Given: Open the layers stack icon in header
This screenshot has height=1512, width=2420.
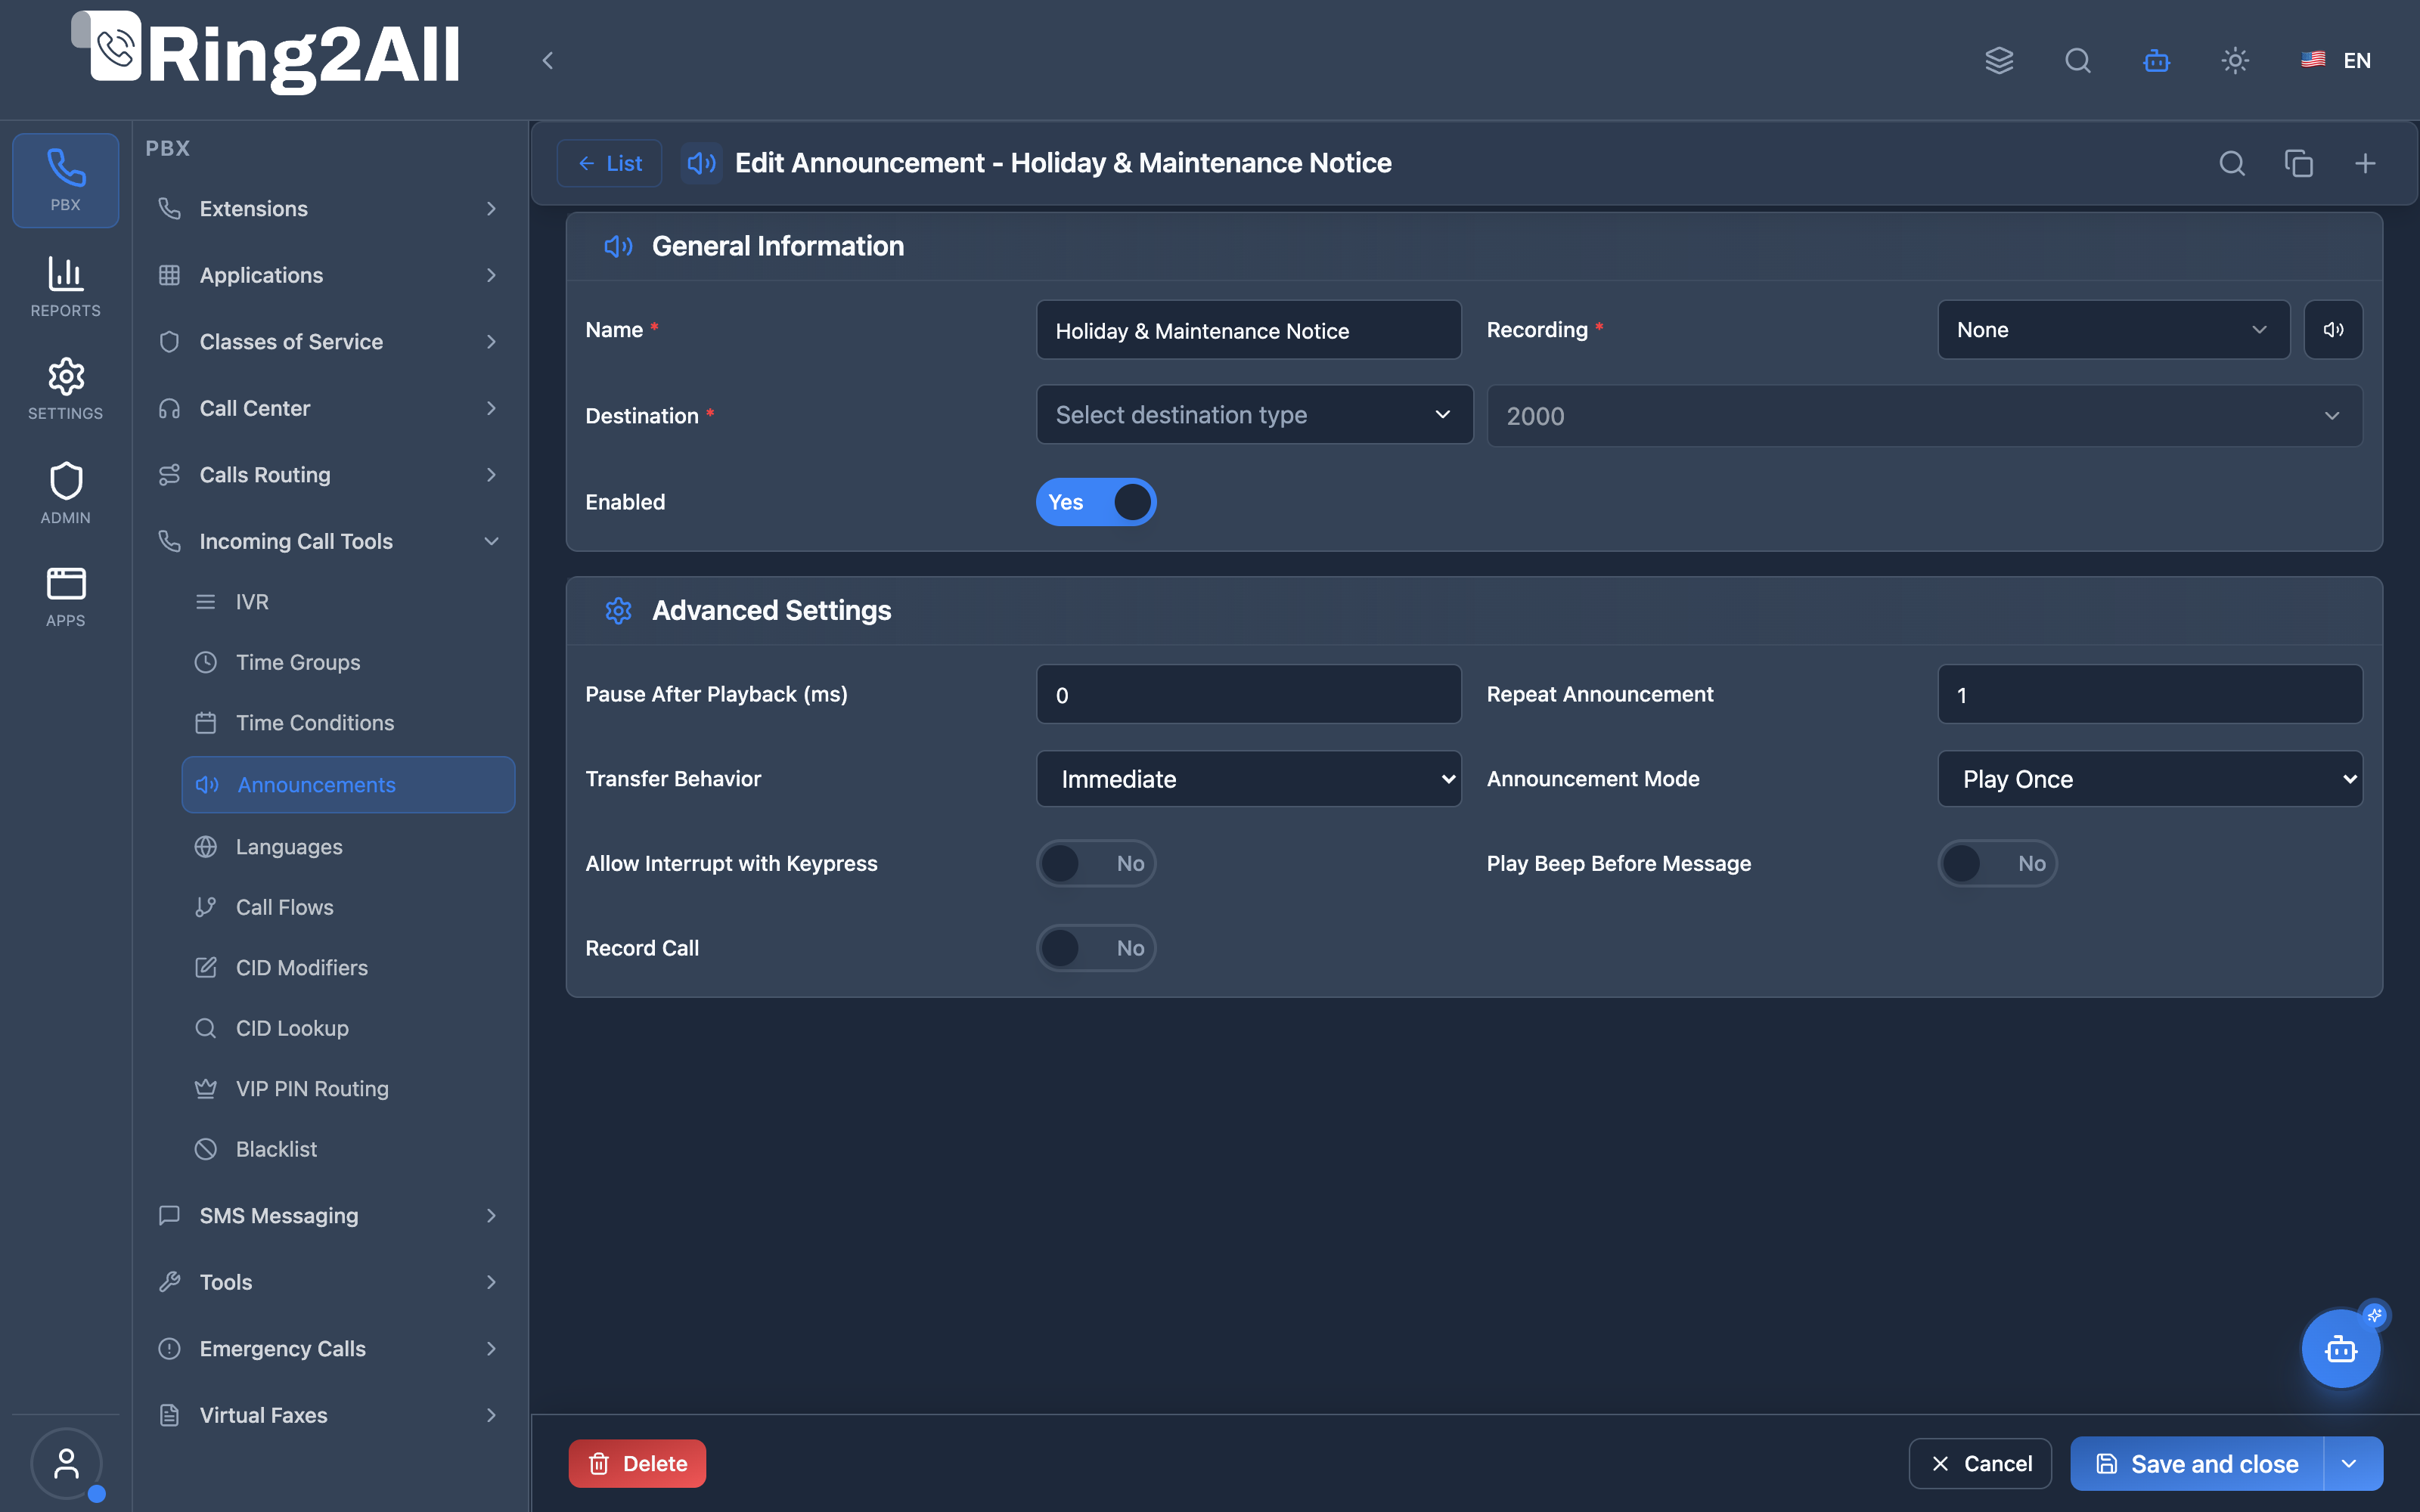Looking at the screenshot, I should 1999,60.
